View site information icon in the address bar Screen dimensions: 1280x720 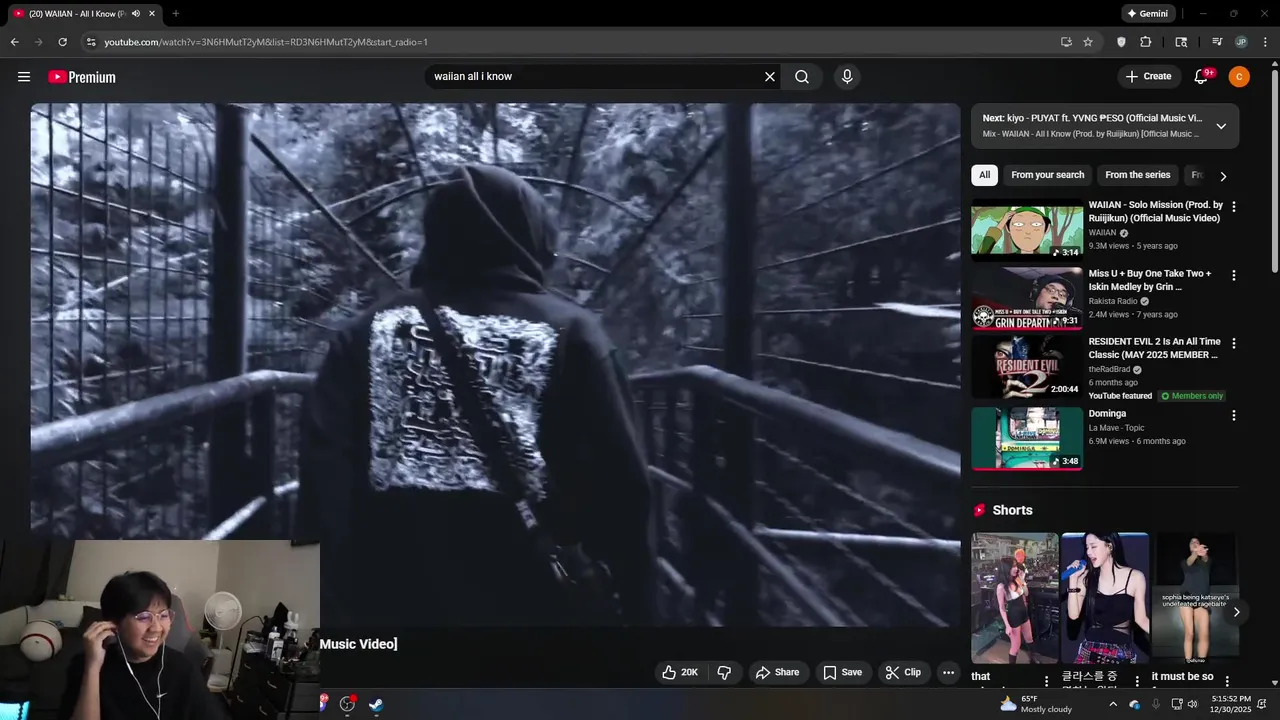90,42
